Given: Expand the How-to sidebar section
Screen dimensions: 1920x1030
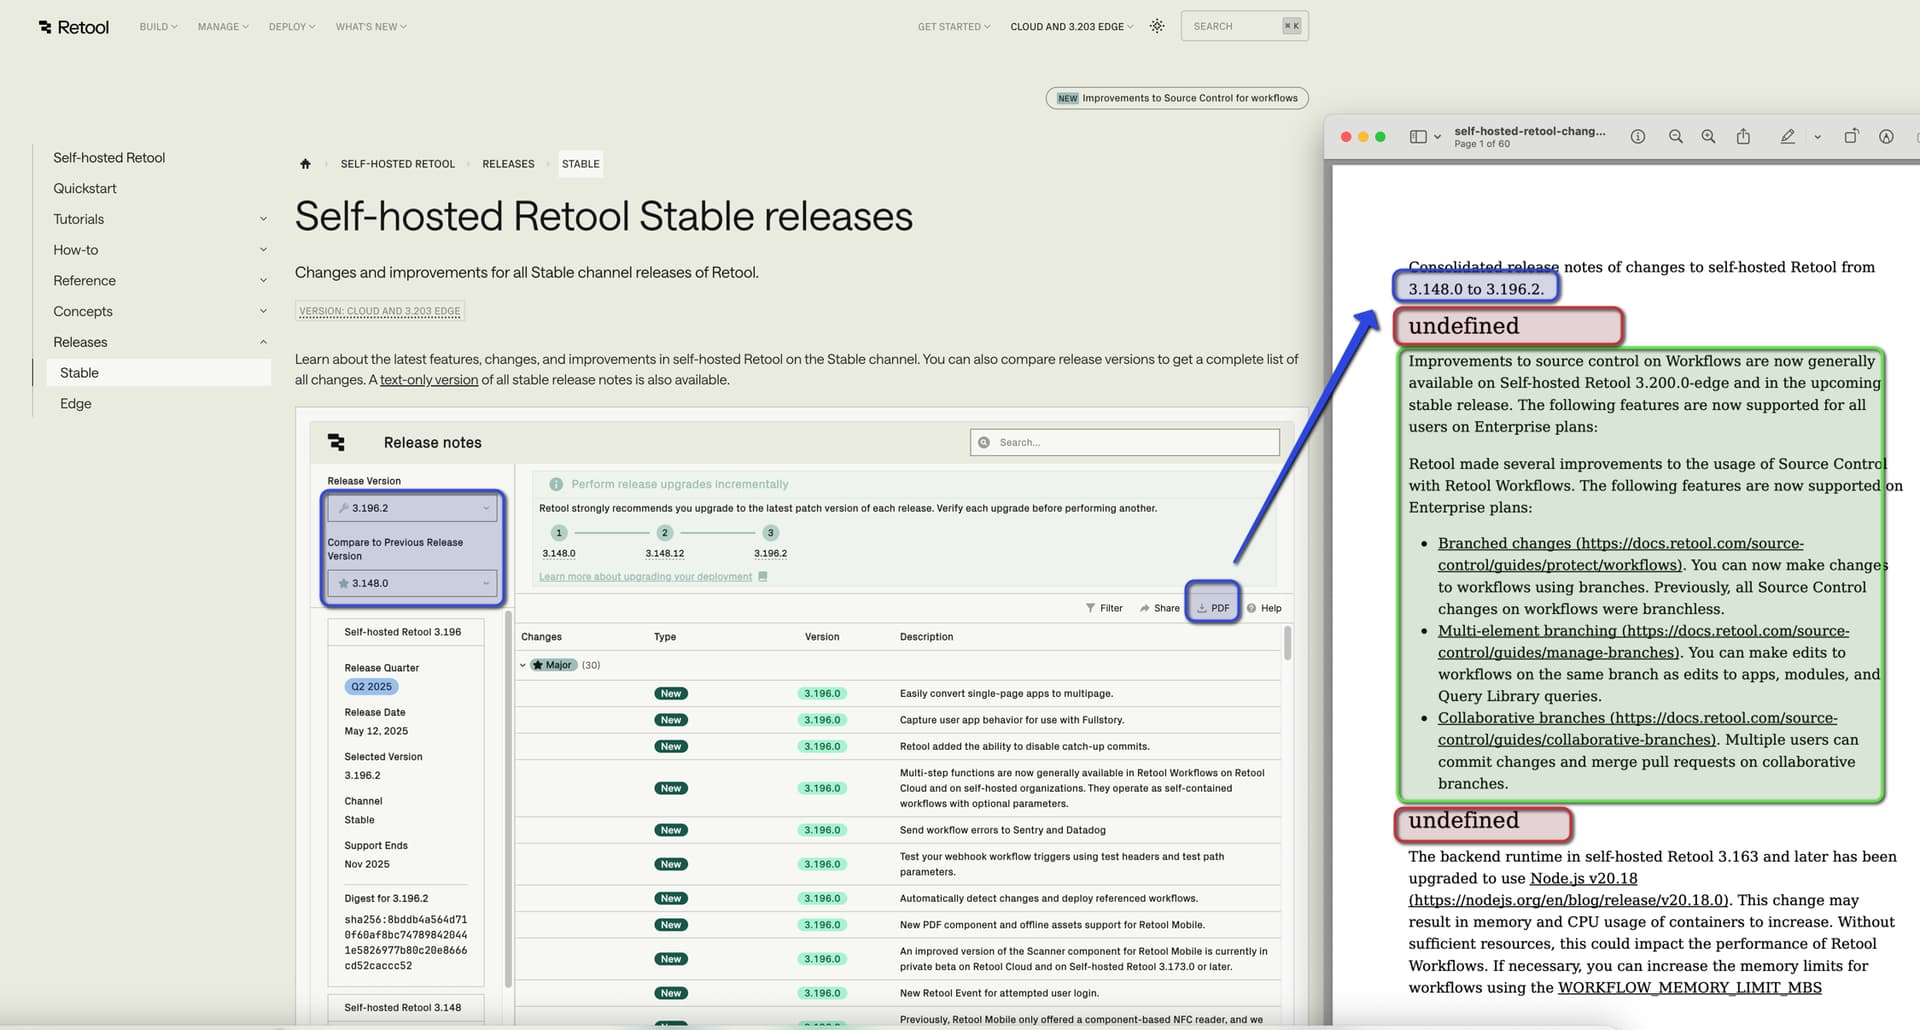Looking at the screenshot, I should tap(263, 250).
